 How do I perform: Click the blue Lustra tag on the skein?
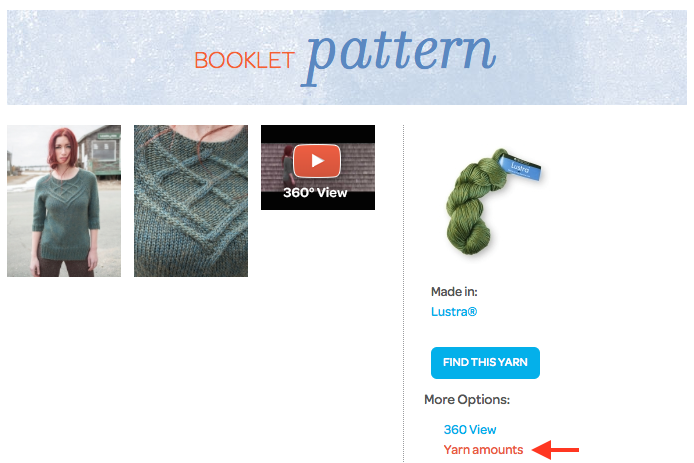click(x=521, y=166)
